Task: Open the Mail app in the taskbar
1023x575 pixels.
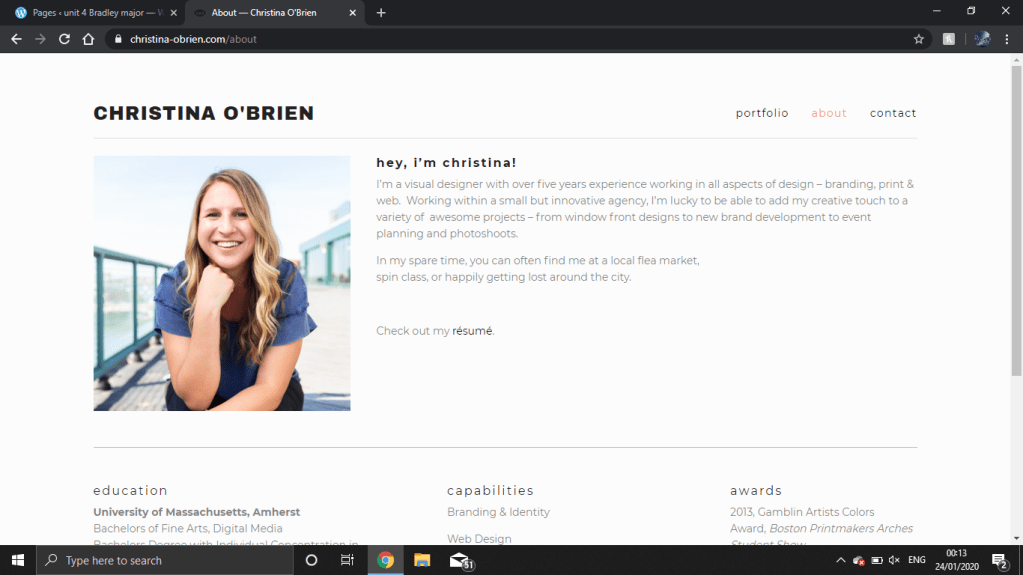Action: coord(460,560)
